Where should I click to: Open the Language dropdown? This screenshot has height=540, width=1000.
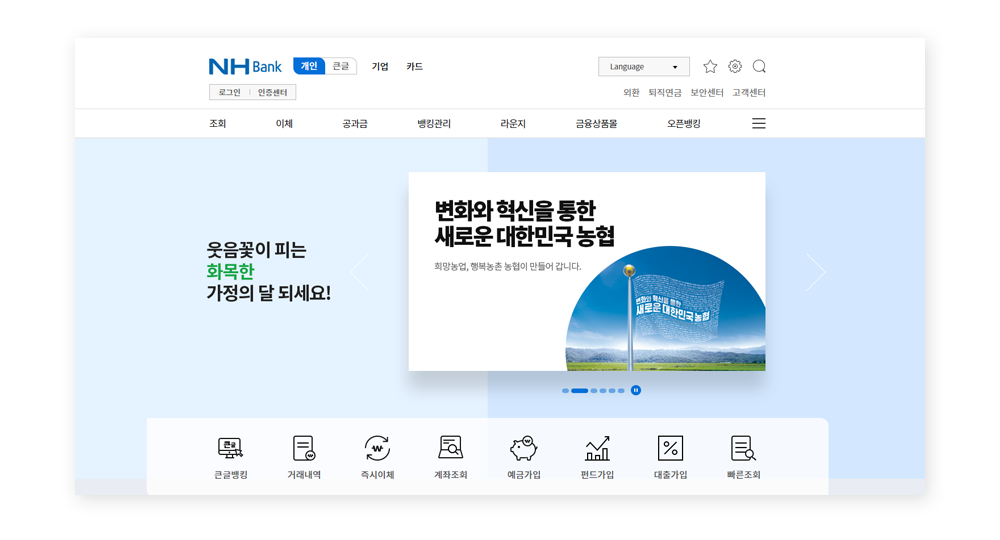(x=643, y=66)
